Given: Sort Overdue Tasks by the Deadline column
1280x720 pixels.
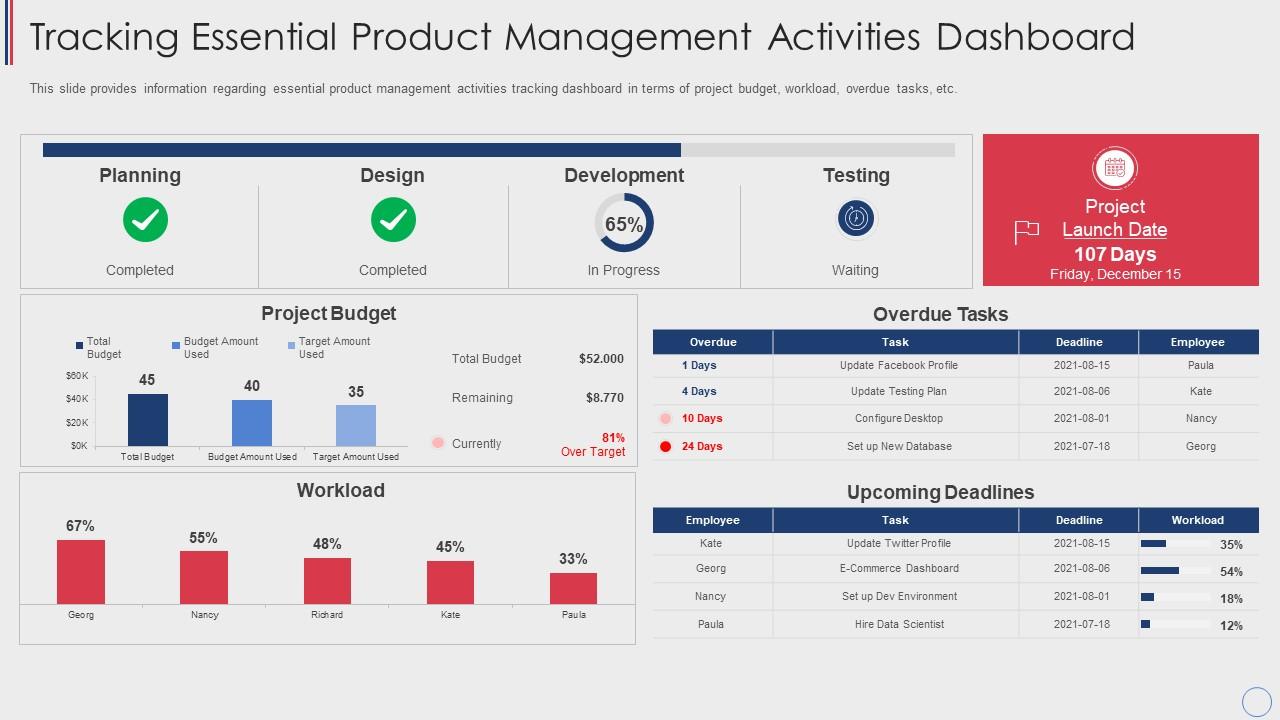Looking at the screenshot, I should click(1079, 342).
